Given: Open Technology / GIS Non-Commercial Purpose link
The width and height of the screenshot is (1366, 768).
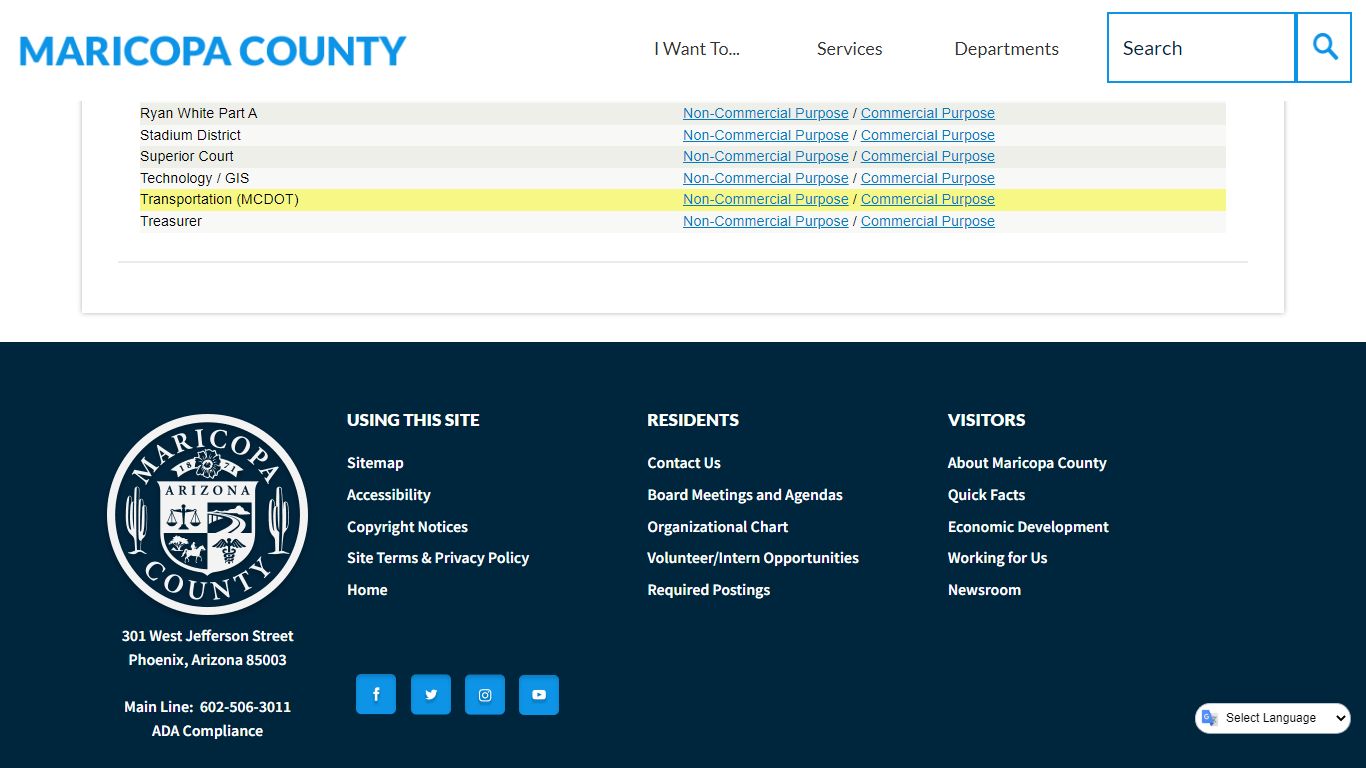Looking at the screenshot, I should [765, 178].
